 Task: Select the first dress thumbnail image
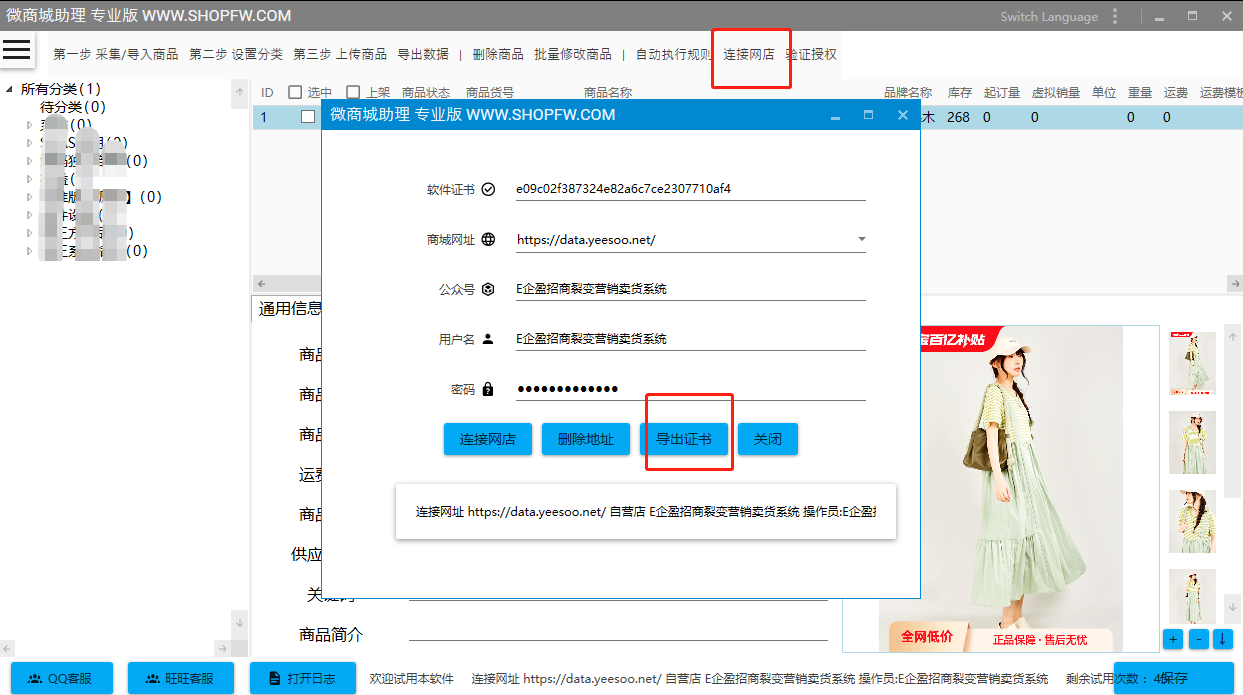[1192, 364]
